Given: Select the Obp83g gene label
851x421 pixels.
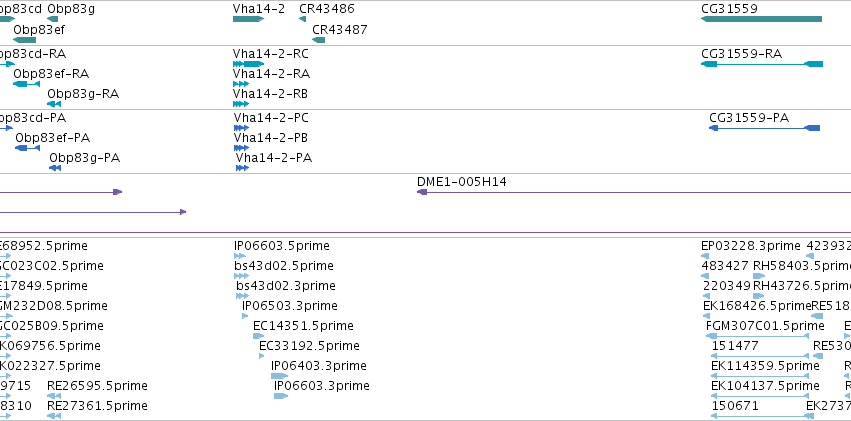Looking at the screenshot, I should tap(71, 9).
